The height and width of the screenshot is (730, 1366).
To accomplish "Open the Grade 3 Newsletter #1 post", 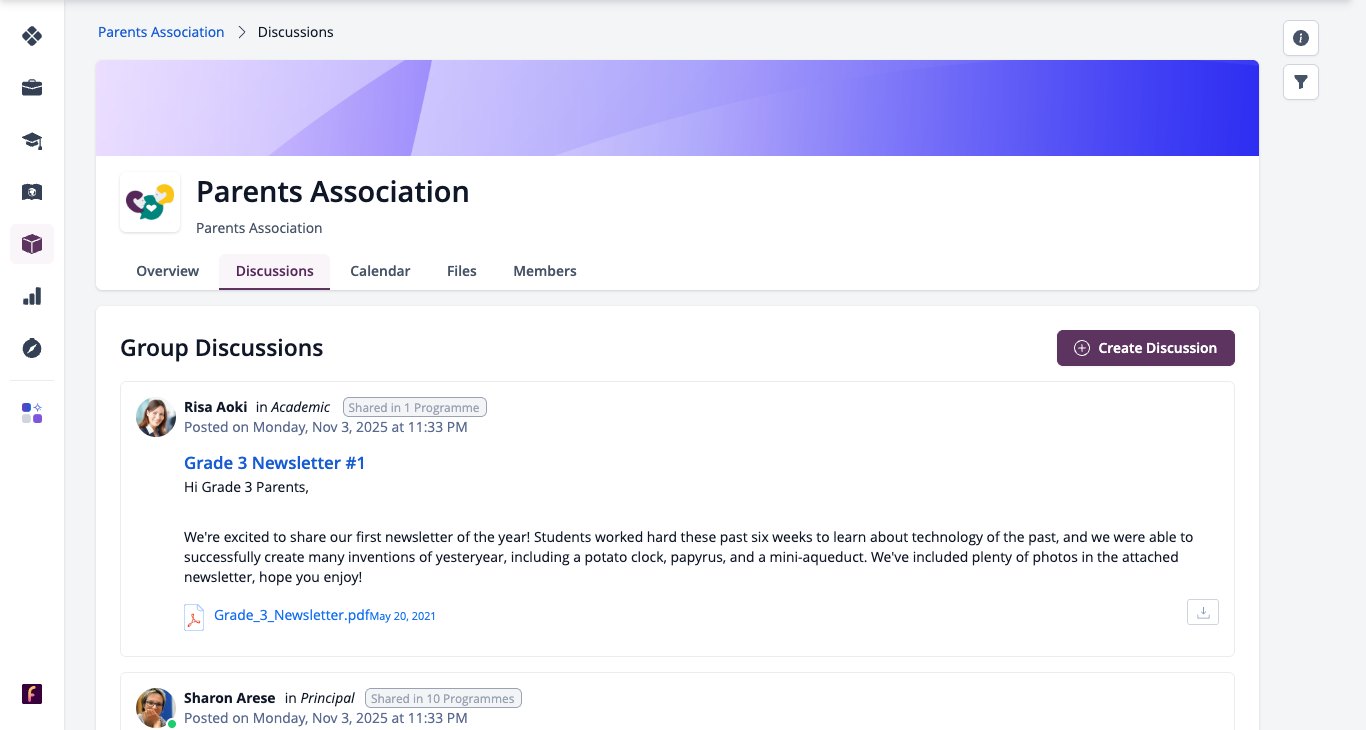I will [x=275, y=463].
